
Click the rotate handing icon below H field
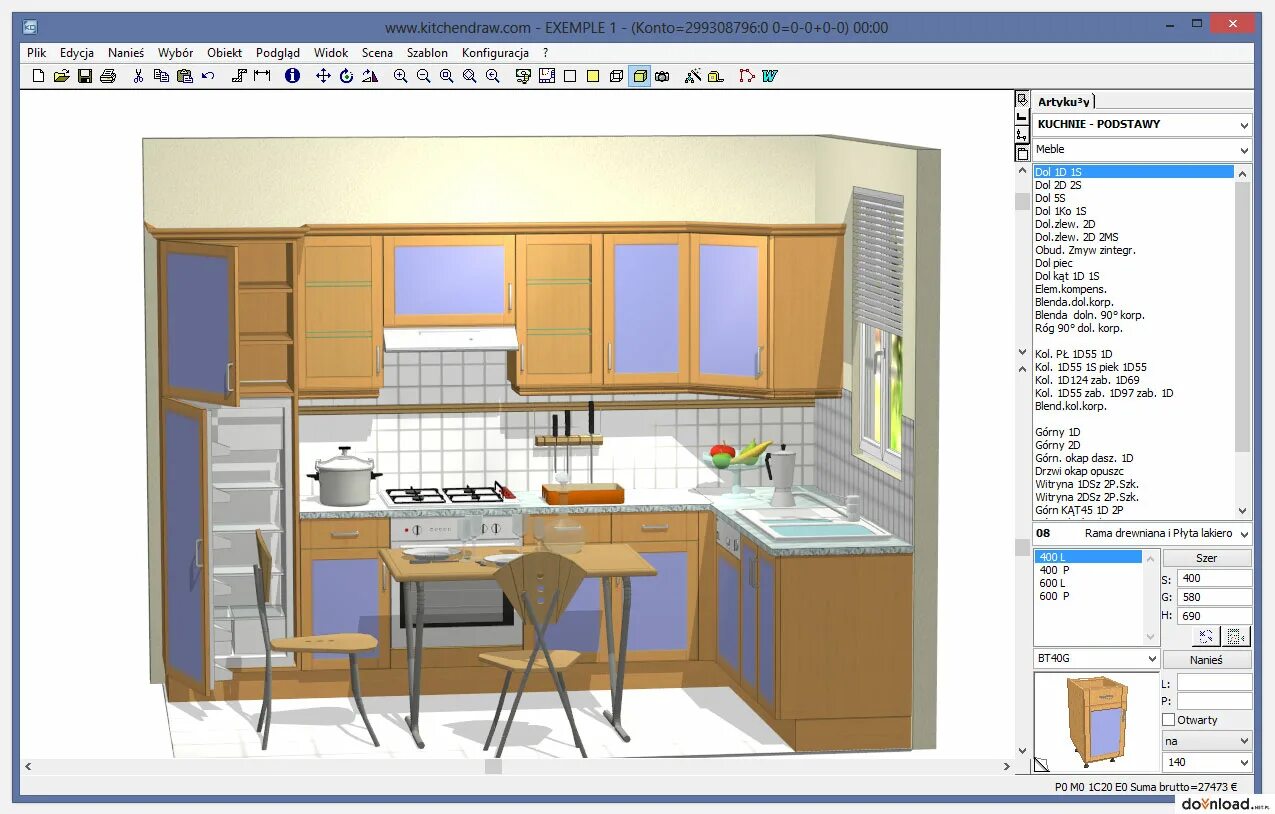[x=1206, y=636]
